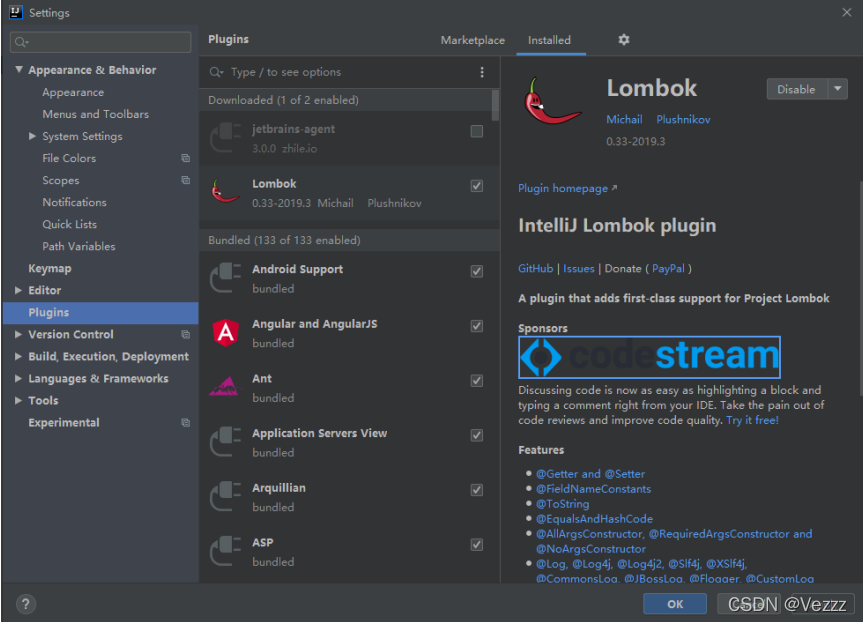Click the Version Control project-level icon
This screenshot has width=863, height=622.
pyautogui.click(x=185, y=334)
